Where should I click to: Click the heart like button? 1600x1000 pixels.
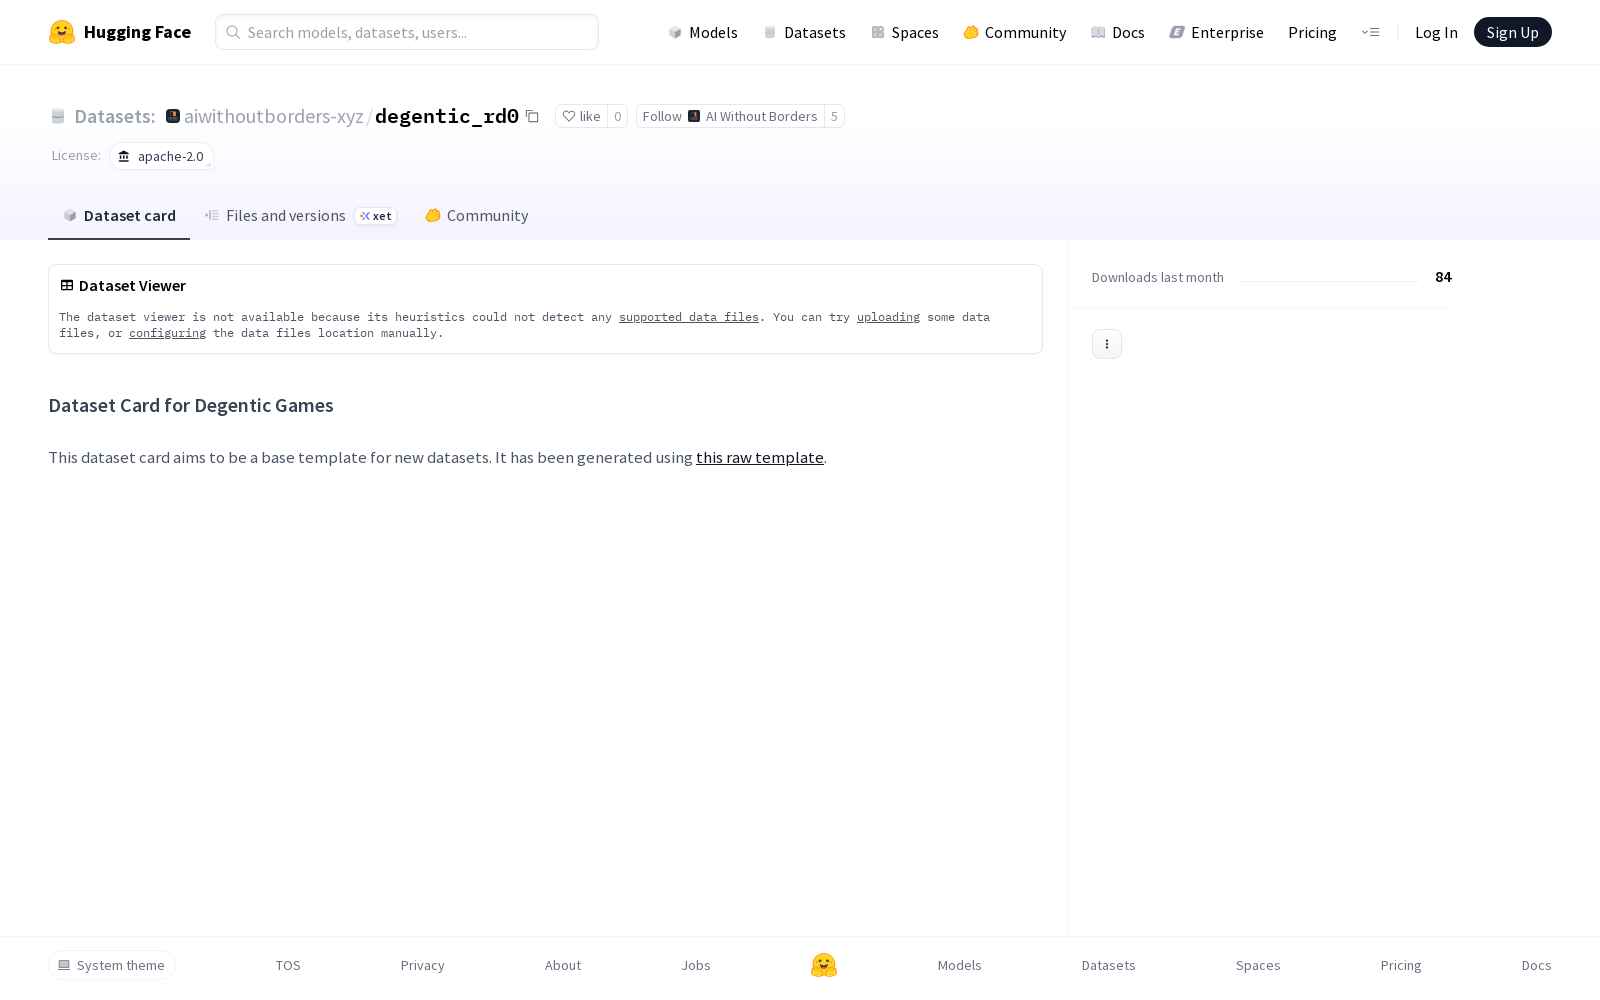click(x=581, y=116)
